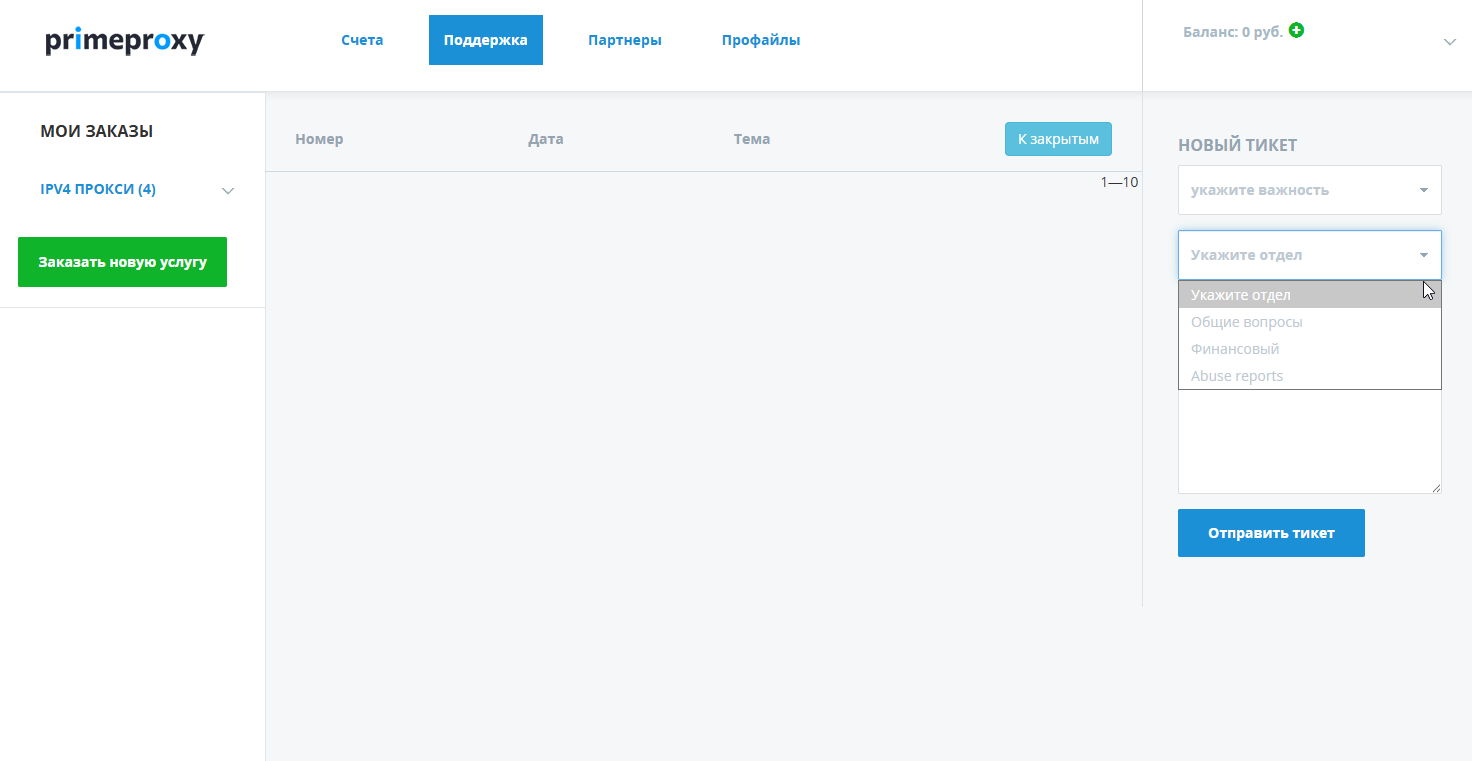Image resolution: width=1472 pixels, height=761 pixels.
Task: Expand the account menu chevron near balance
Action: [1450, 42]
